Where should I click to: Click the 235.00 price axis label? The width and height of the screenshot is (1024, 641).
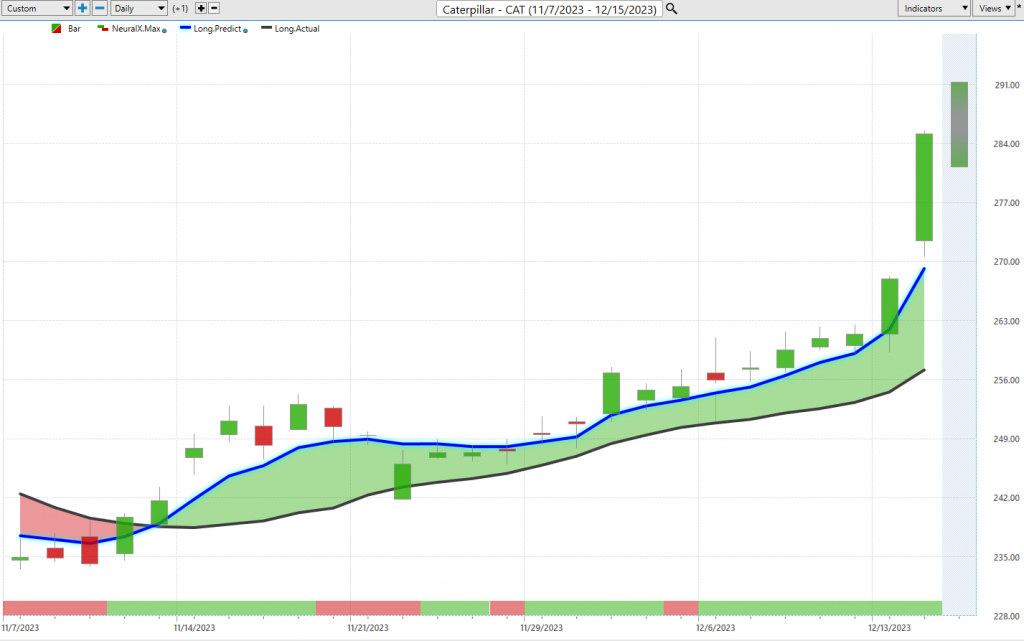(x=1006, y=557)
